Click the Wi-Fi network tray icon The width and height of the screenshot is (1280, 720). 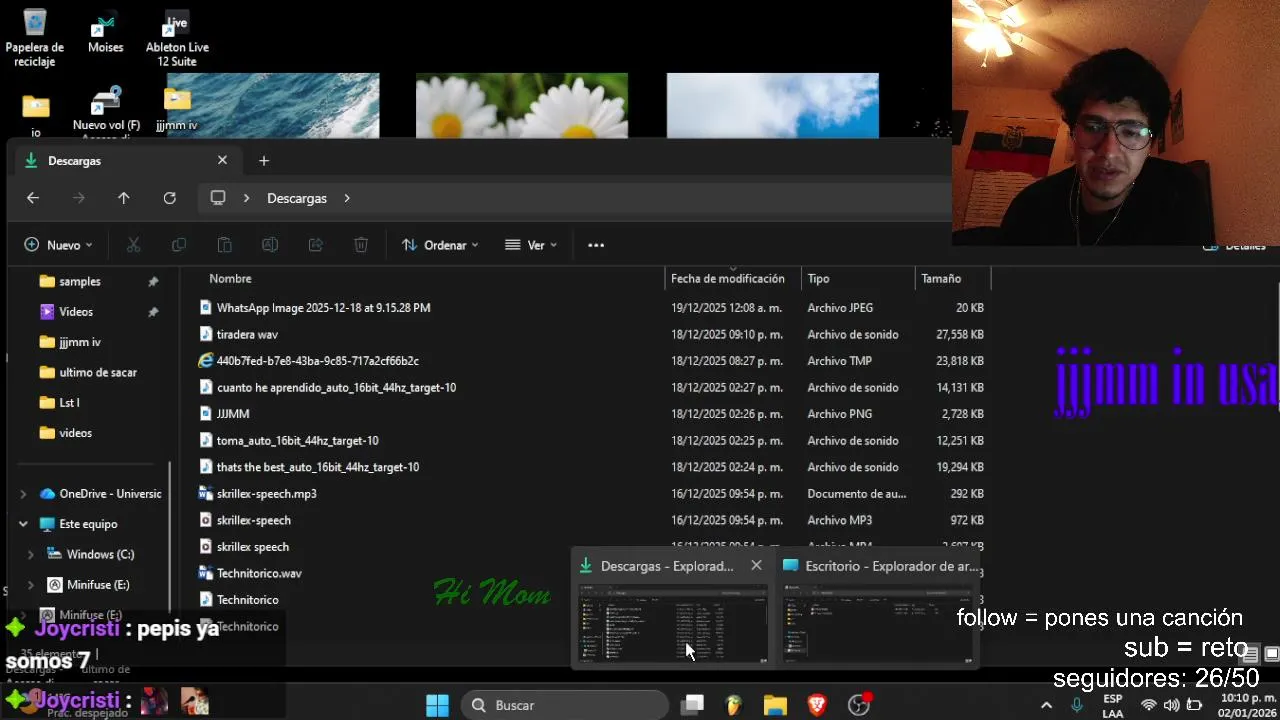coord(1149,705)
